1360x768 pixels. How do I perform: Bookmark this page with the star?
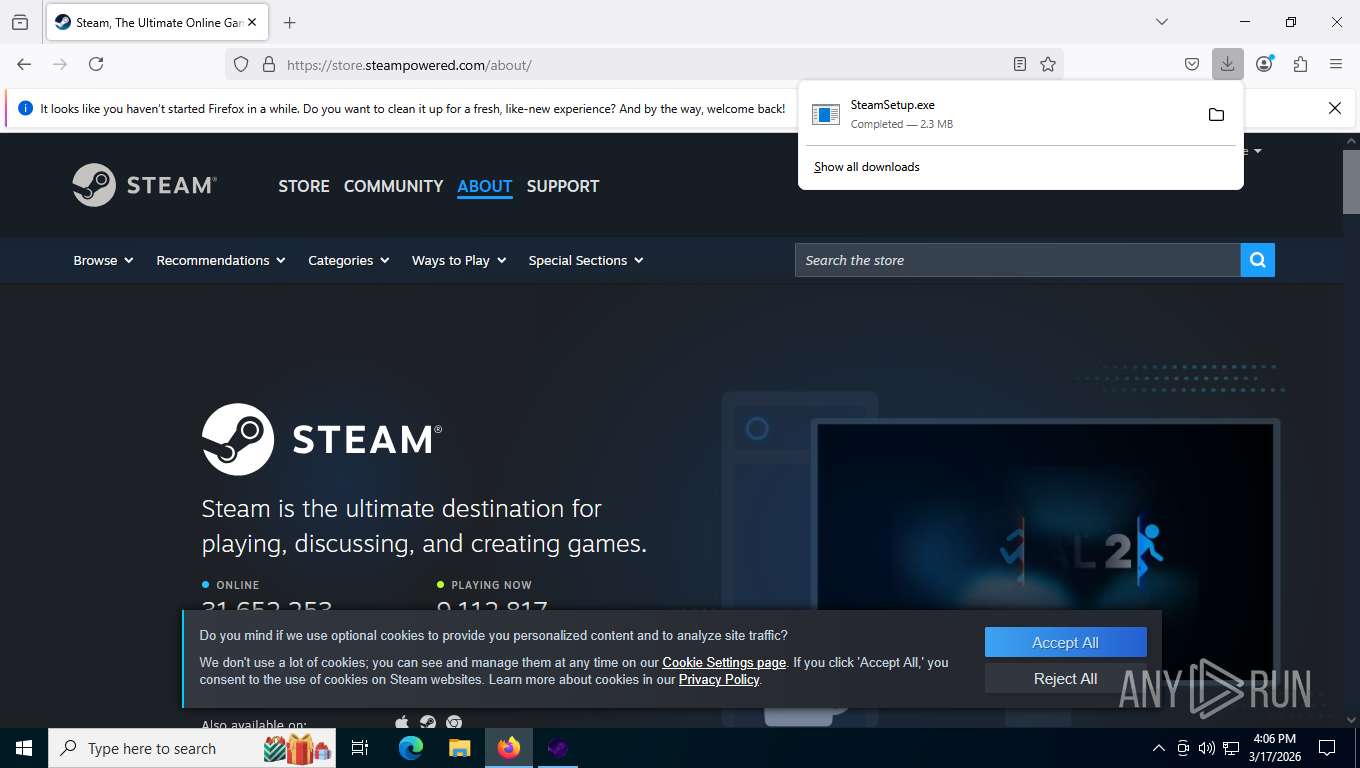(x=1048, y=64)
